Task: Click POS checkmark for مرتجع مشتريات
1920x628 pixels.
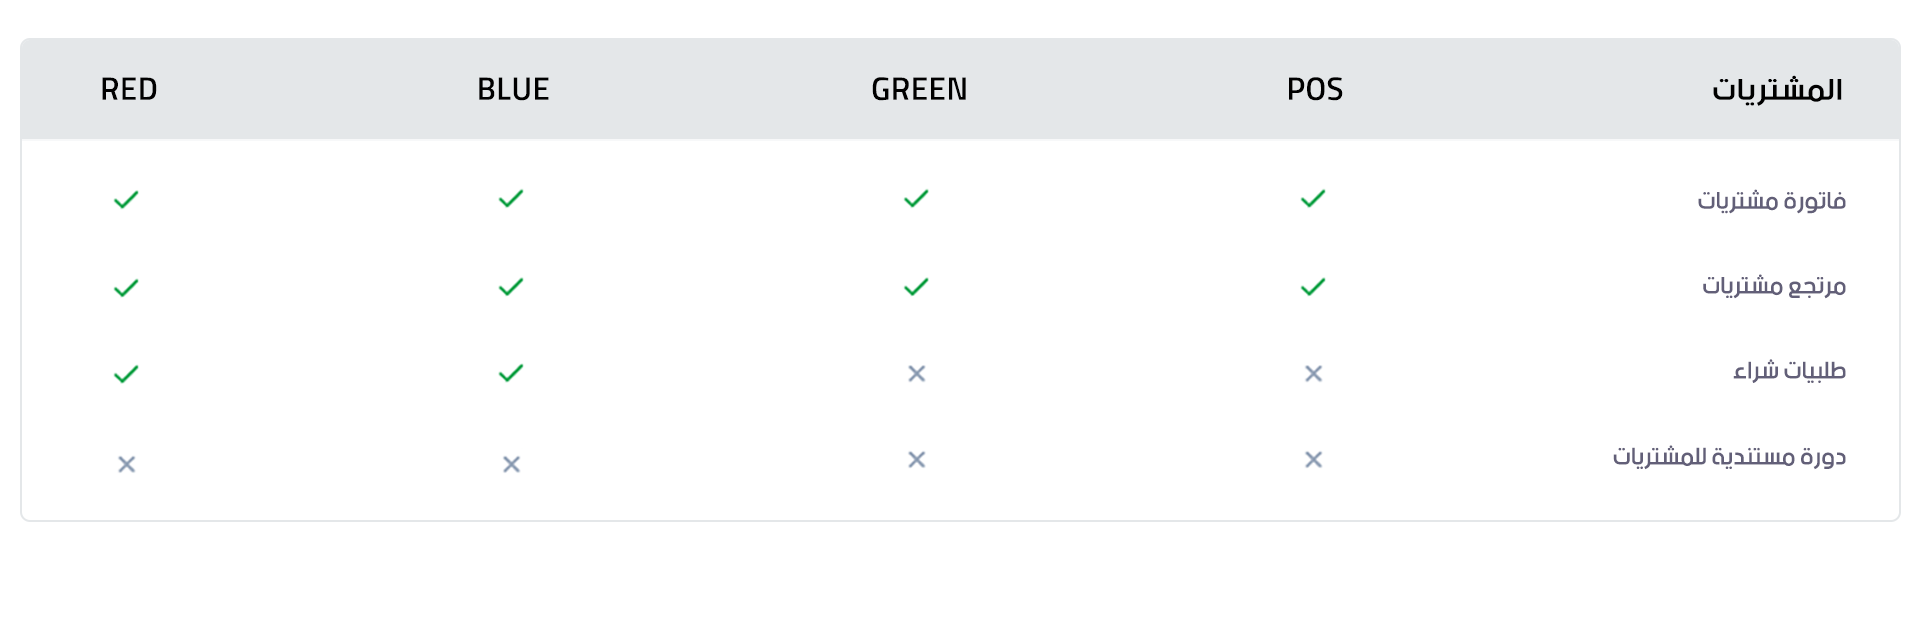Action: click(1313, 288)
